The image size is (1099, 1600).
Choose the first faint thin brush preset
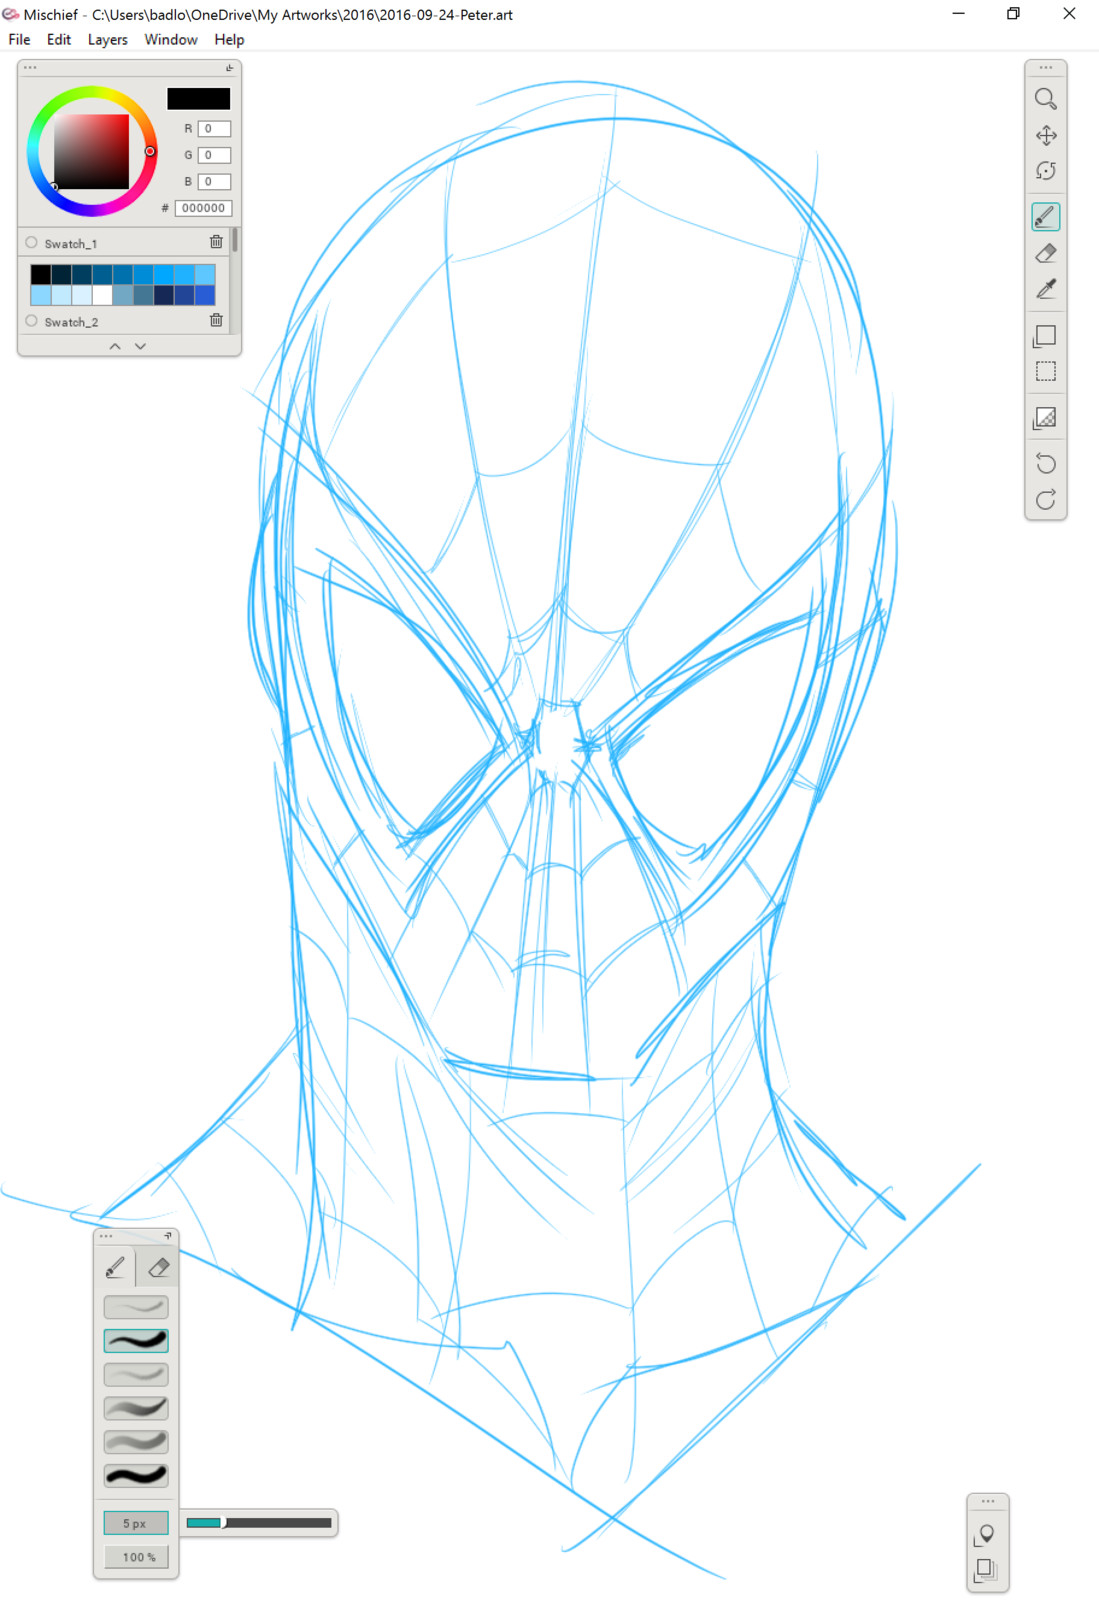point(136,1307)
